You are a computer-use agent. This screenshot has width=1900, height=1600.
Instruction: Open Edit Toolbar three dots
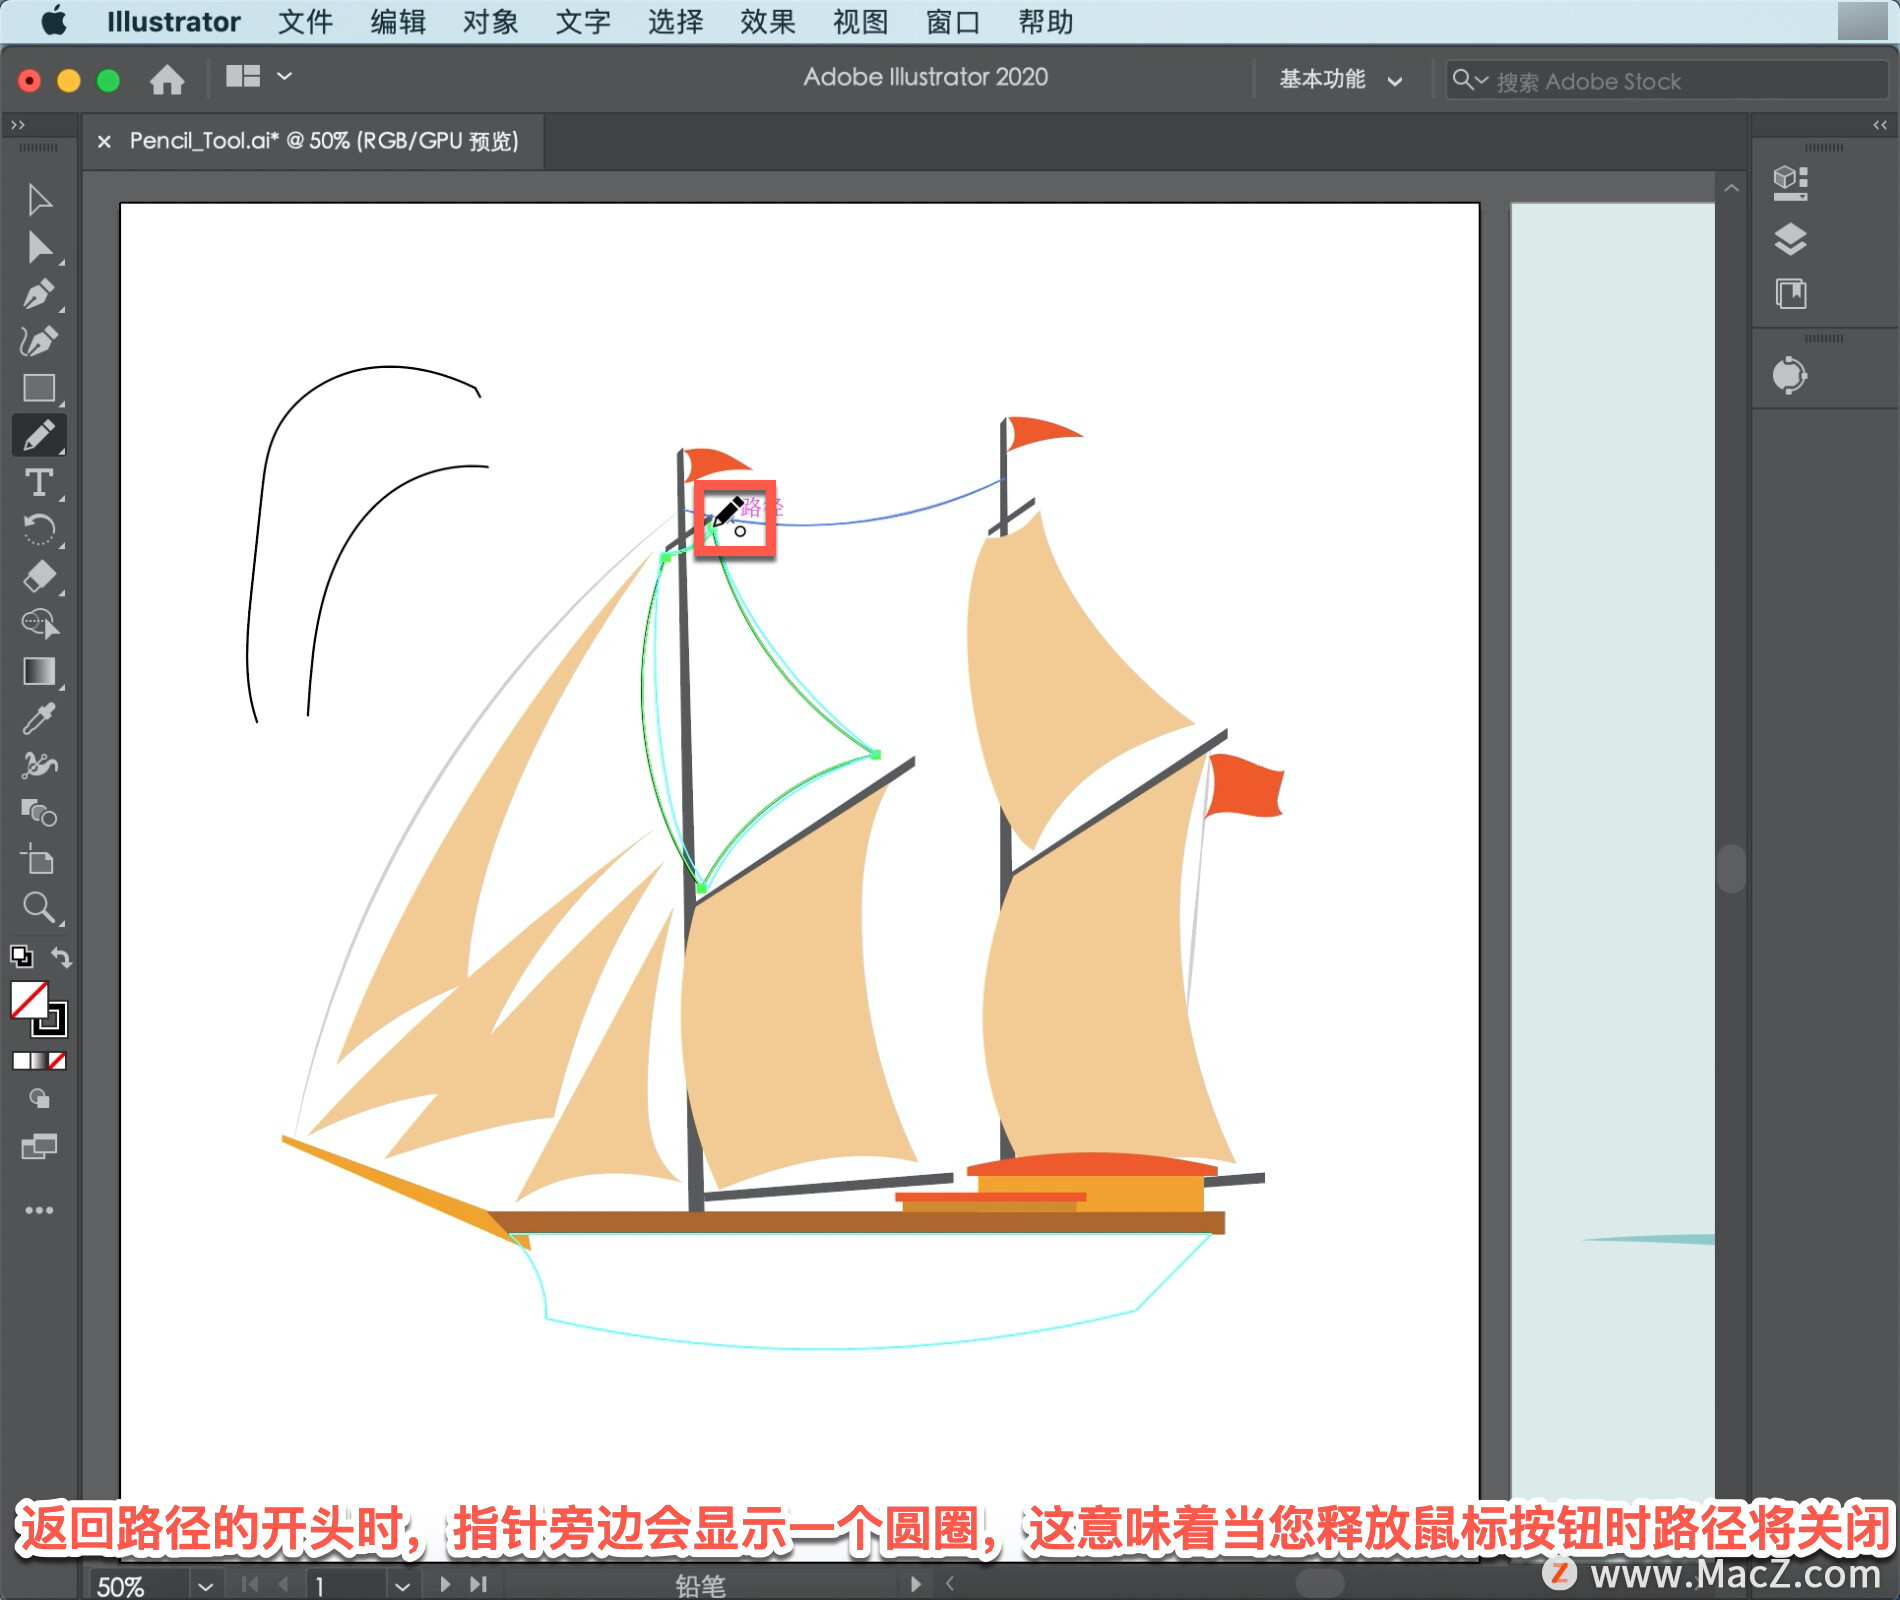coord(39,1210)
